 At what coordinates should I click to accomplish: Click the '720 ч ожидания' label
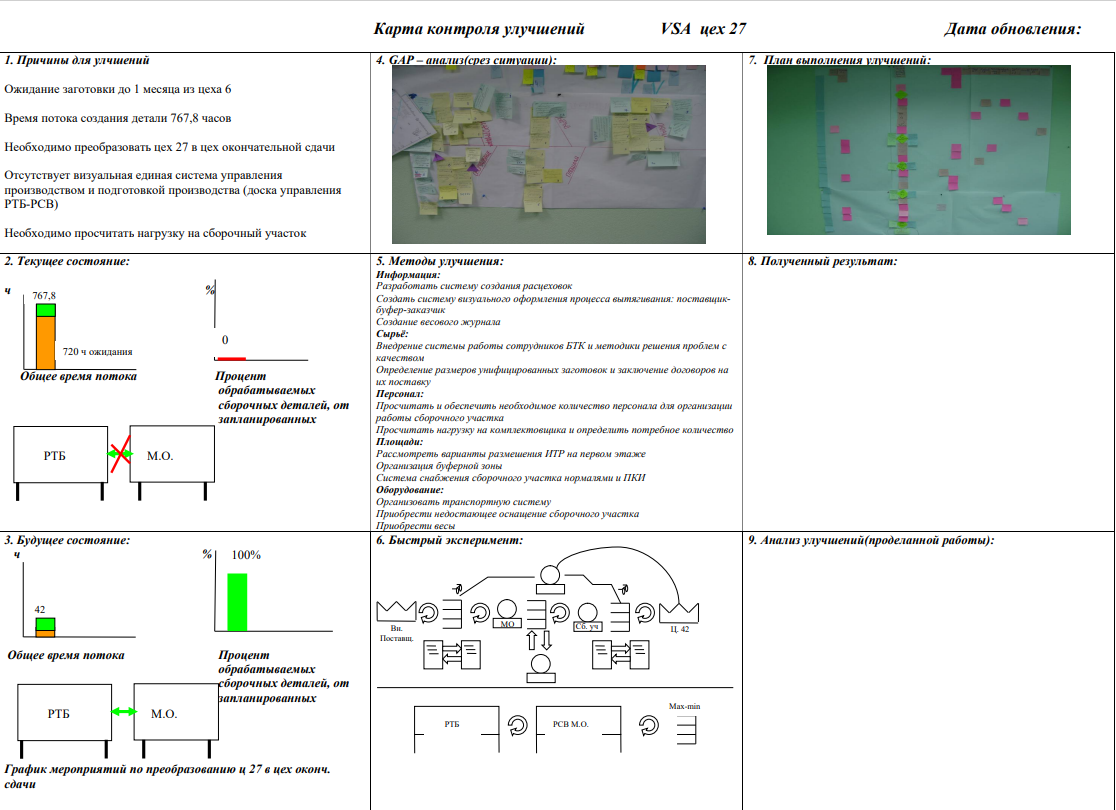pyautogui.click(x=98, y=352)
